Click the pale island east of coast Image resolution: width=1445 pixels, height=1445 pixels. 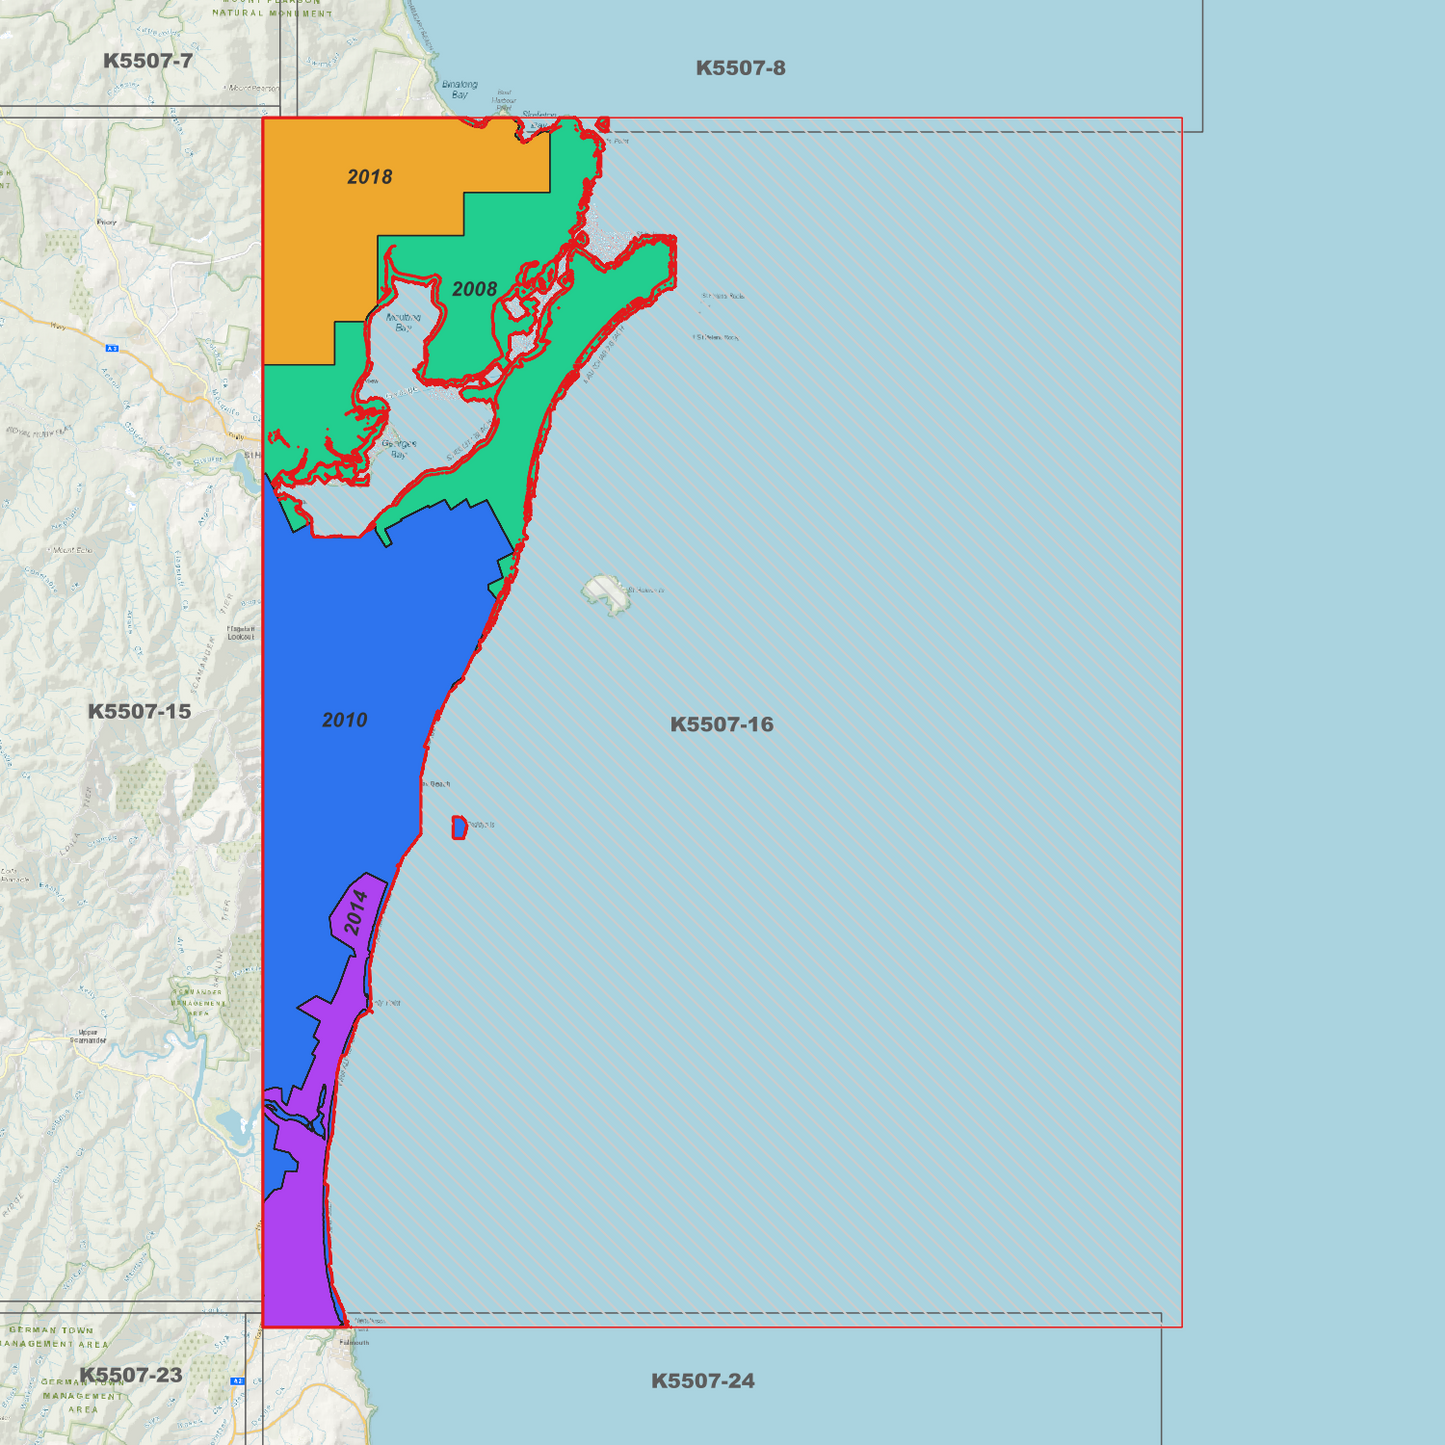[606, 594]
